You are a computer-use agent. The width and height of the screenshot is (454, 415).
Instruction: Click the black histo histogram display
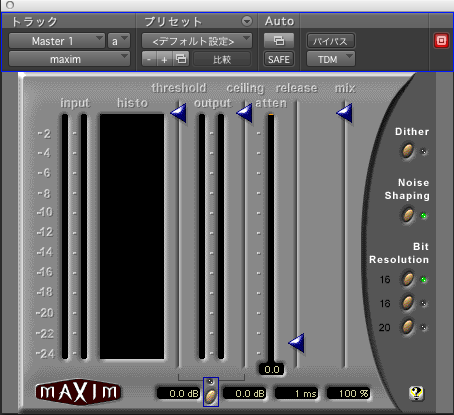tap(132, 237)
